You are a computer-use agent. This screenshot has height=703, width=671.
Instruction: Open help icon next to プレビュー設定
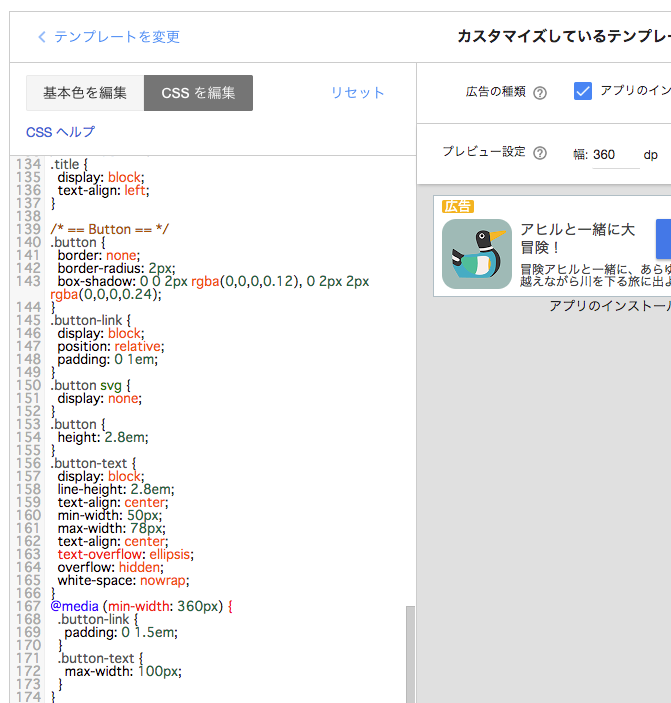(x=540, y=153)
